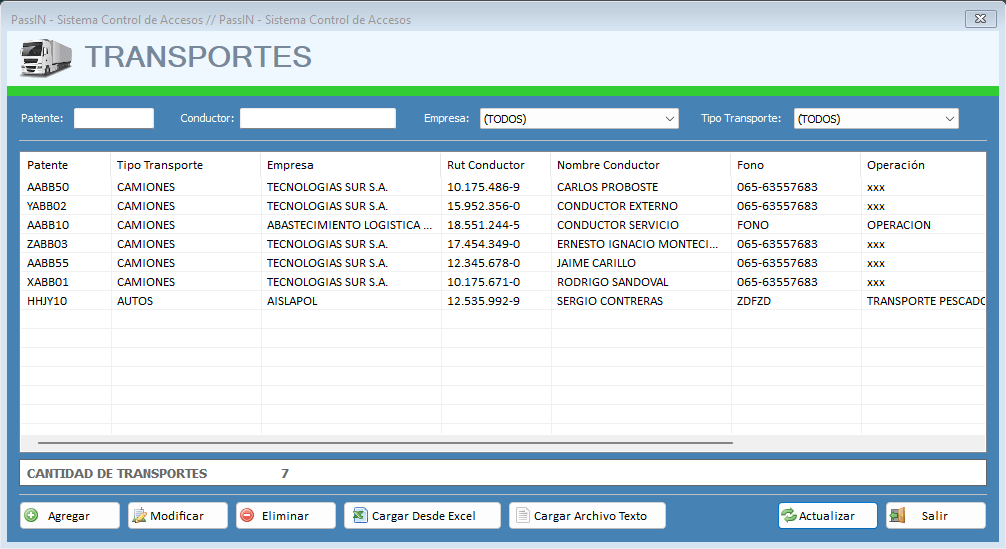Expand the Tipo Transporte combo box
This screenshot has width=1006, height=549.
coord(949,119)
